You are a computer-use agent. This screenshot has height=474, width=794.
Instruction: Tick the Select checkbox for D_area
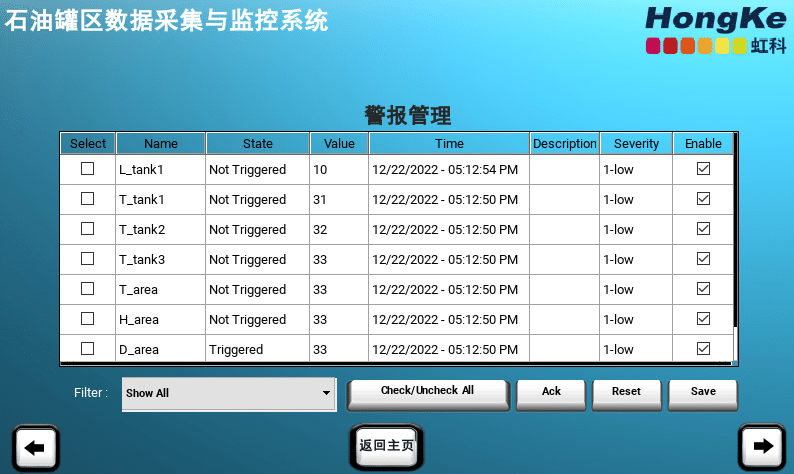pyautogui.click(x=88, y=349)
